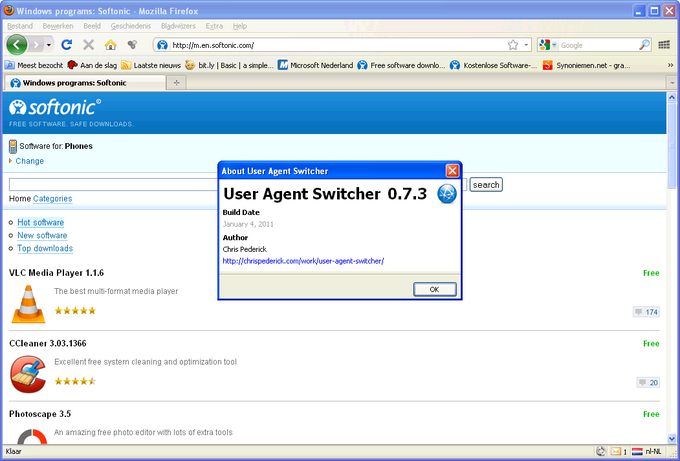680x461 pixels.
Task: Reload the page with the refresh icon
Action: 66,45
